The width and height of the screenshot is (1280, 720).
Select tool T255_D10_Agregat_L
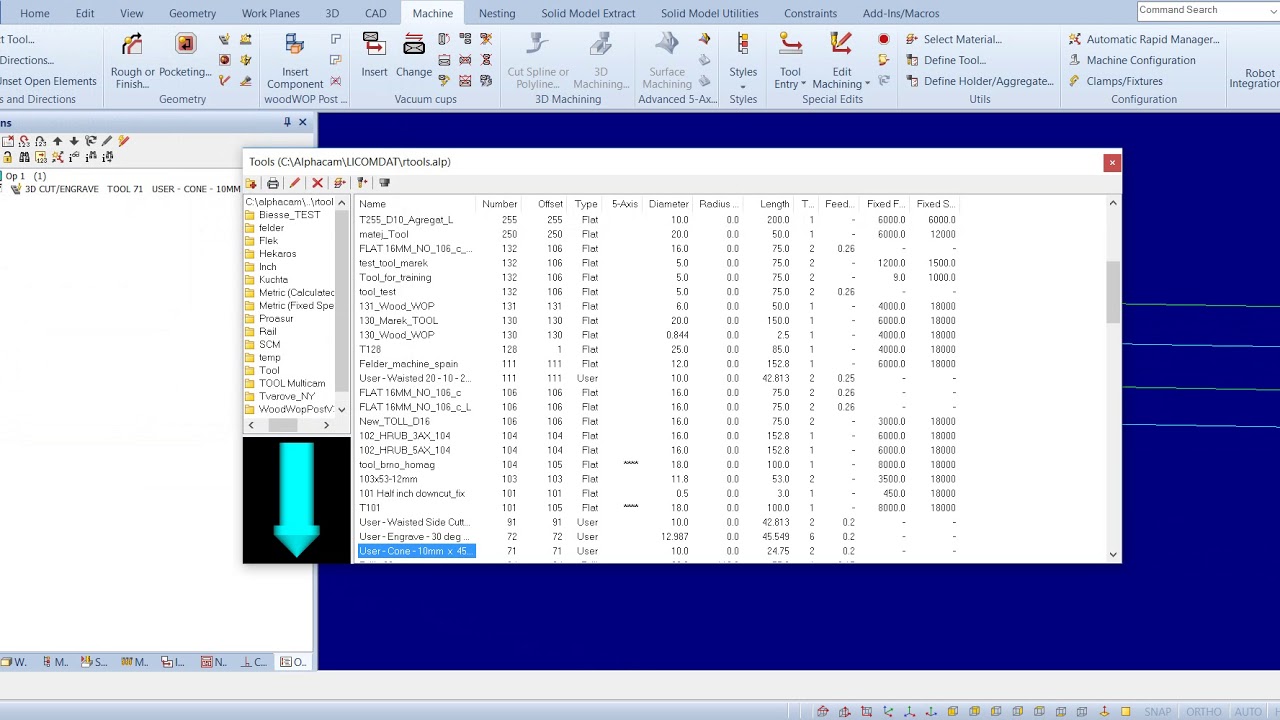click(x=406, y=220)
